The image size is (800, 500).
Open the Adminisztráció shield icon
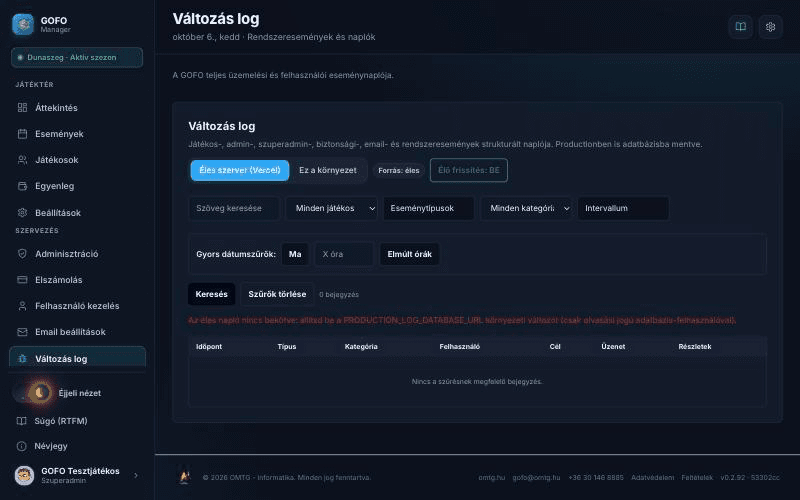click(x=22, y=254)
